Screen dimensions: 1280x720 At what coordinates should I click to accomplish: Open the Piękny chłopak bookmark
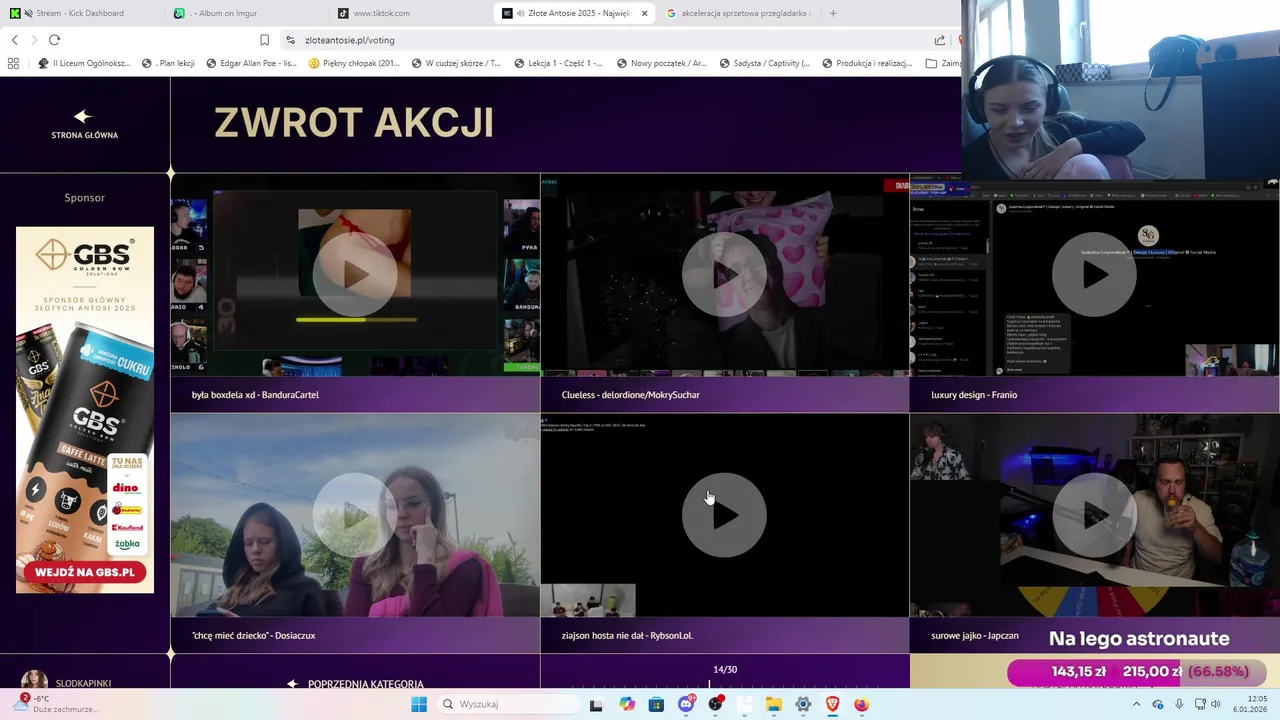click(354, 63)
